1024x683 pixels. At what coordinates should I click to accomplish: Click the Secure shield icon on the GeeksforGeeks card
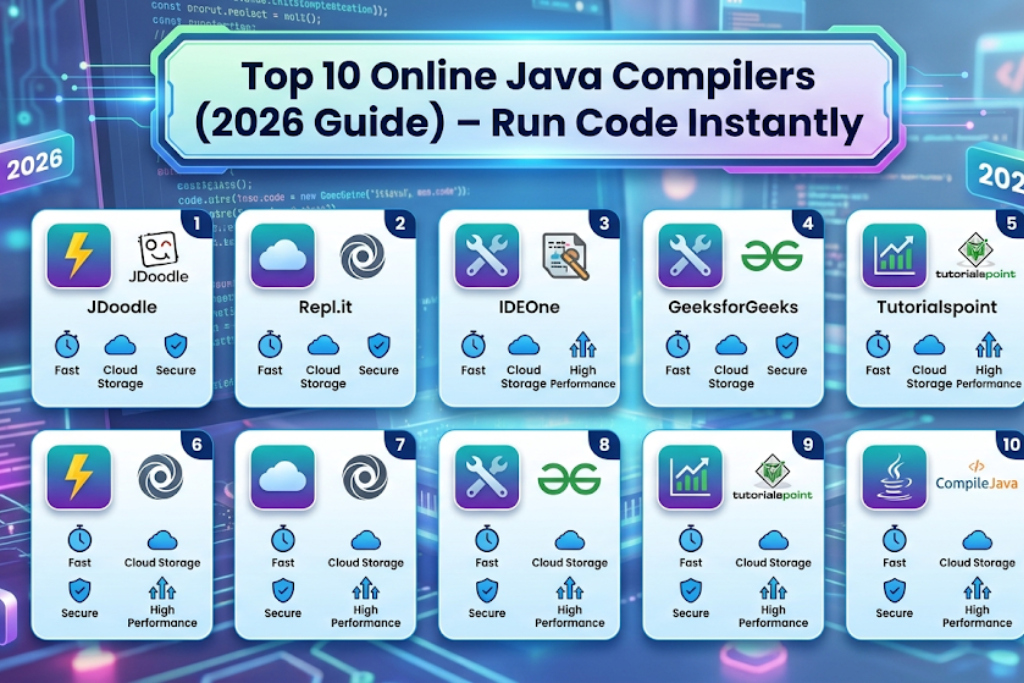click(x=787, y=345)
